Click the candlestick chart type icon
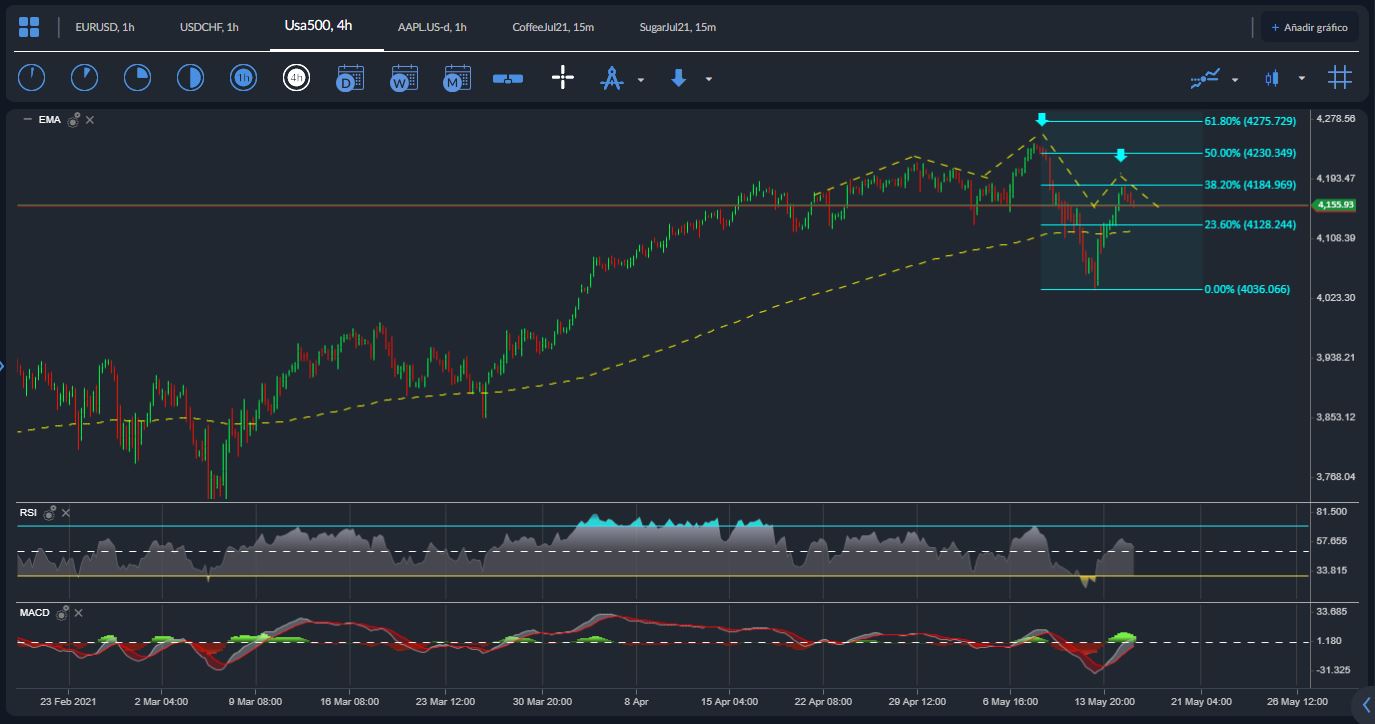Screen dimensions: 1375x724 pos(1272,78)
